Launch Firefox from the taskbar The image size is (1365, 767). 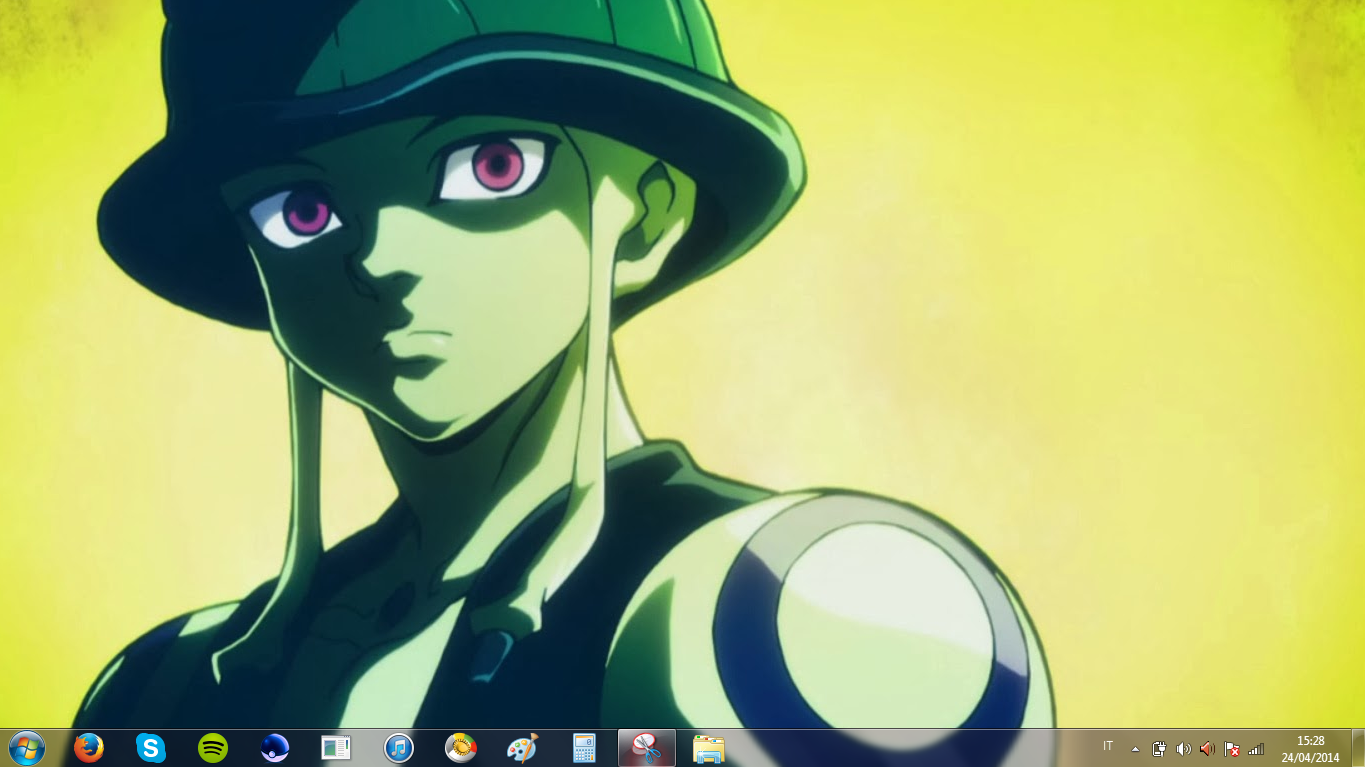tap(89, 748)
